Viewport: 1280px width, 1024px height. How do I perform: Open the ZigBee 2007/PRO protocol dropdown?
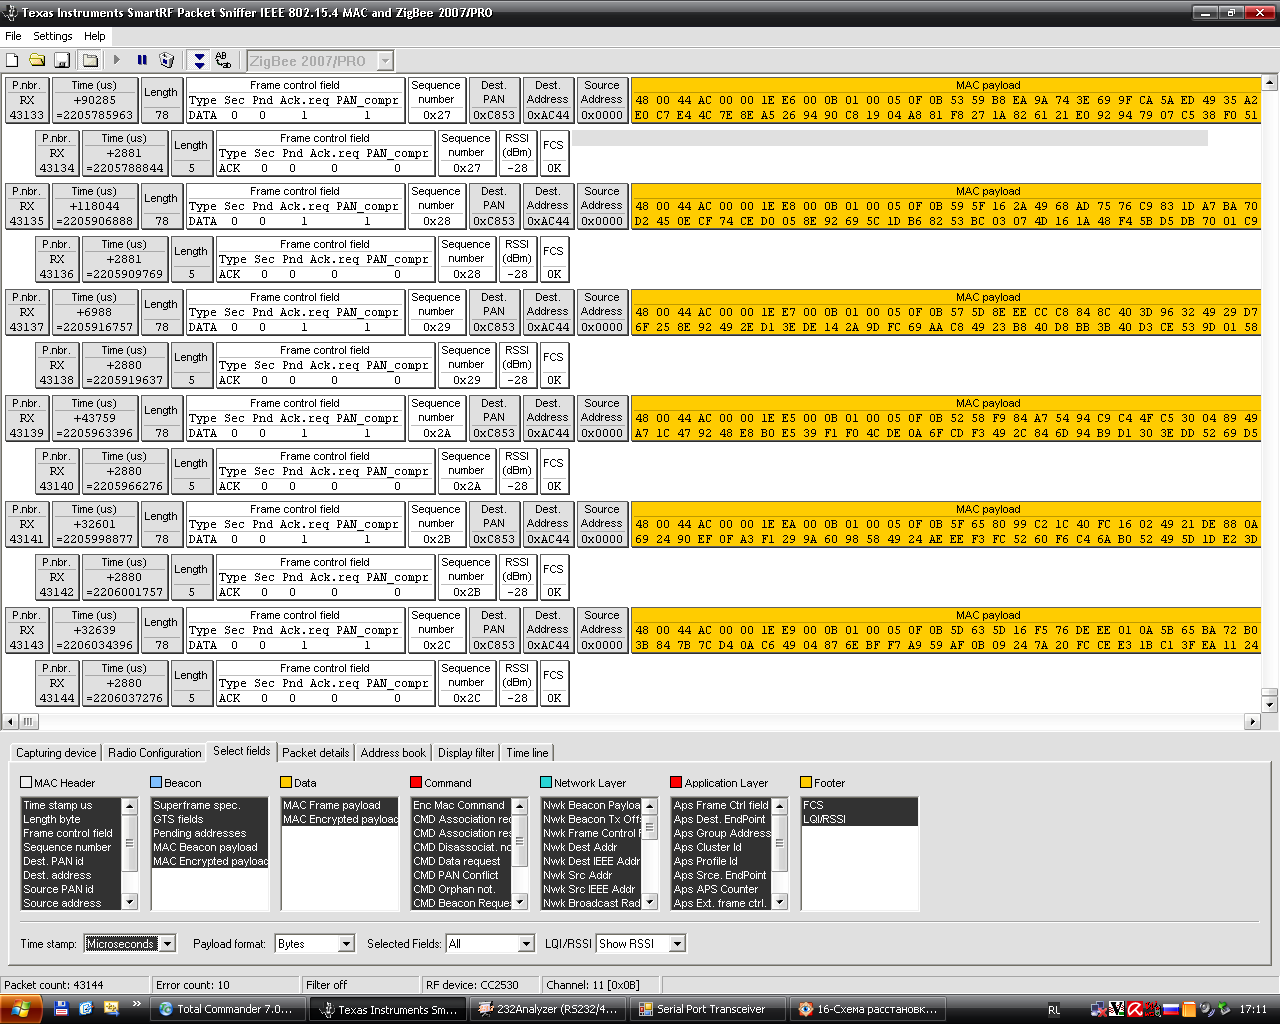(x=385, y=61)
